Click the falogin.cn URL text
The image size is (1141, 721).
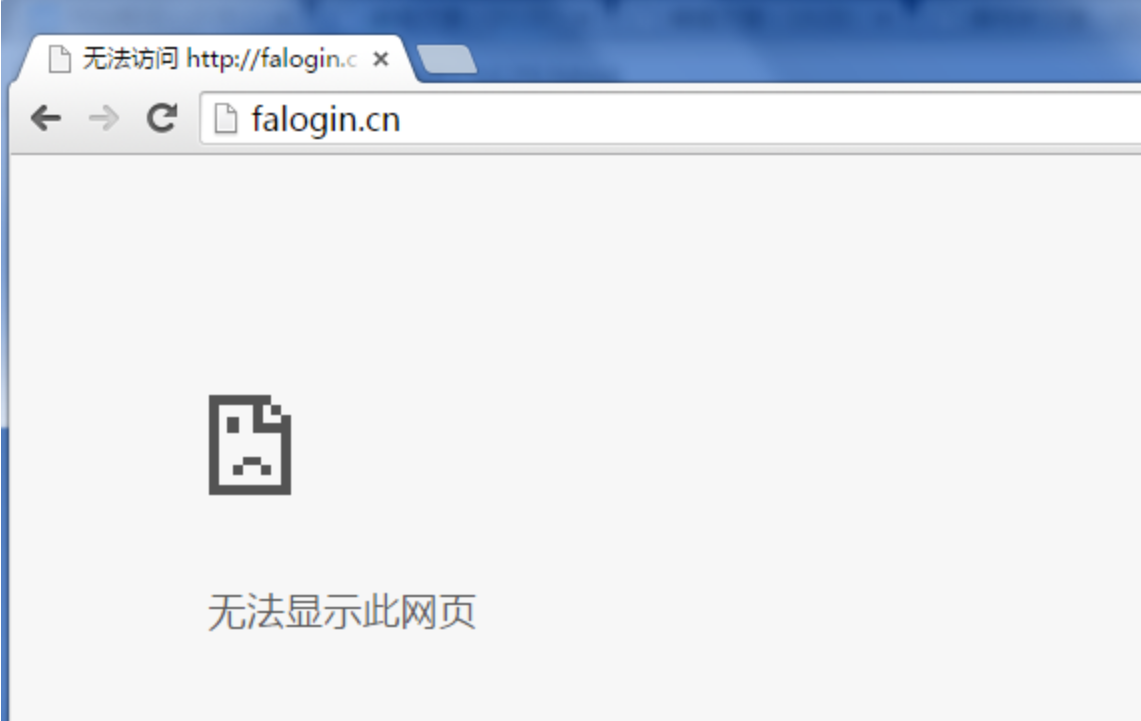(x=325, y=119)
